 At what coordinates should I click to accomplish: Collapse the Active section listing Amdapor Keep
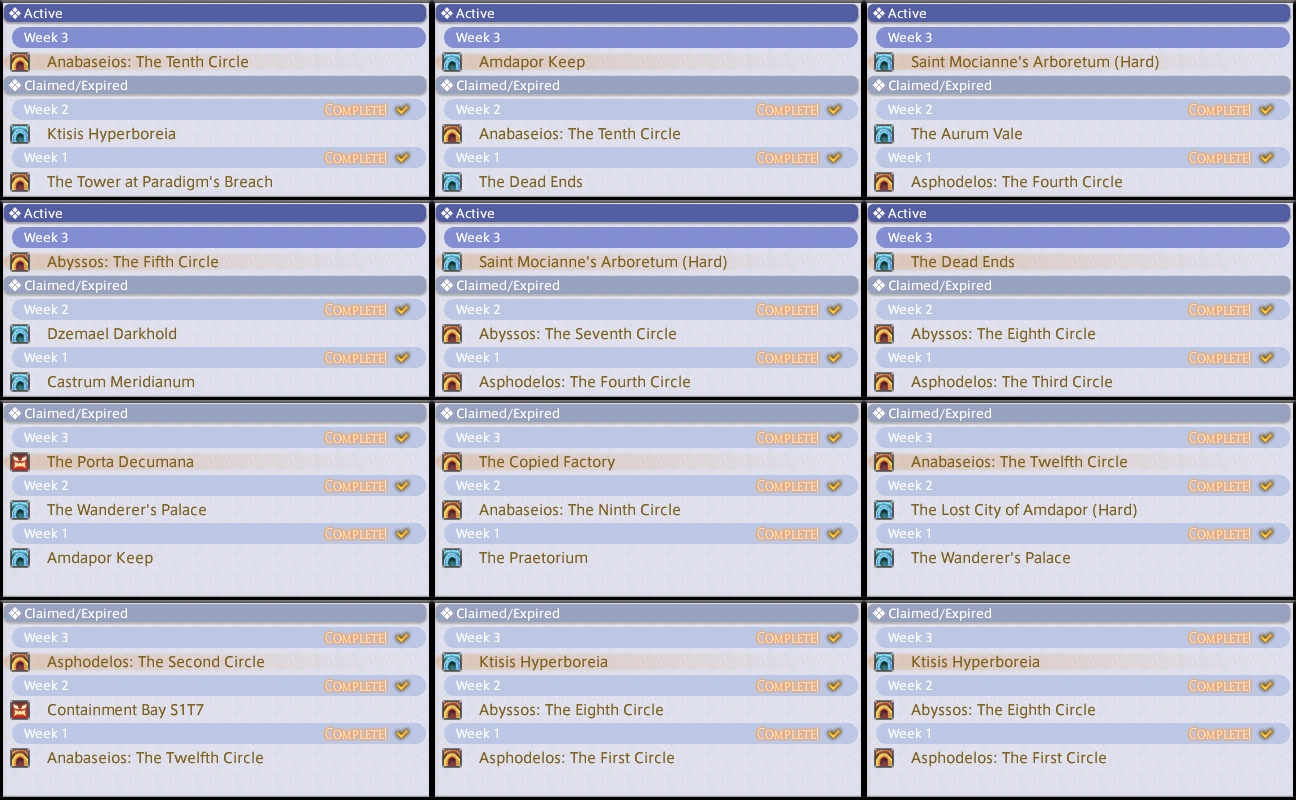tap(647, 14)
